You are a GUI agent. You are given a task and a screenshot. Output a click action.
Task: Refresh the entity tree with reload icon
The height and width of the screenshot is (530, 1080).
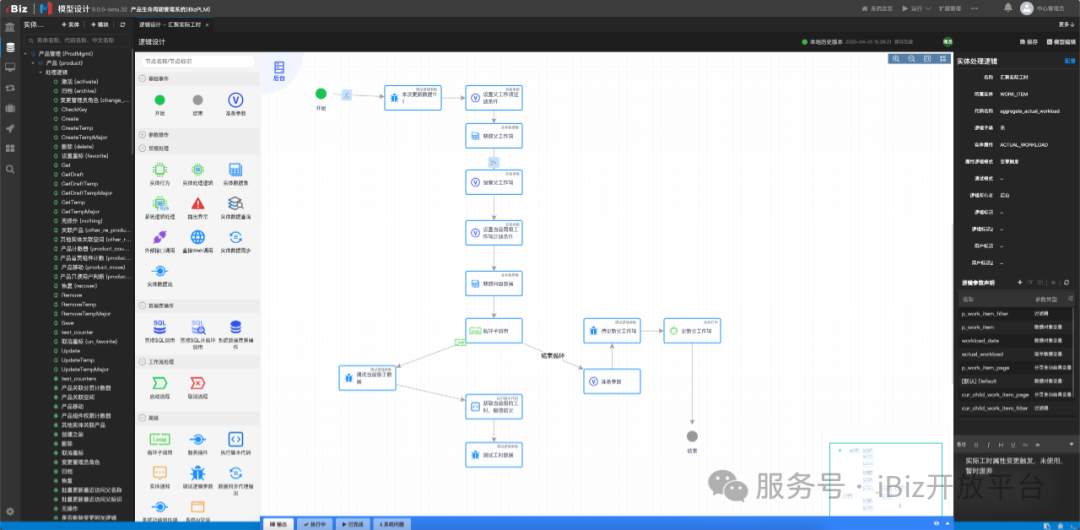(123, 24)
